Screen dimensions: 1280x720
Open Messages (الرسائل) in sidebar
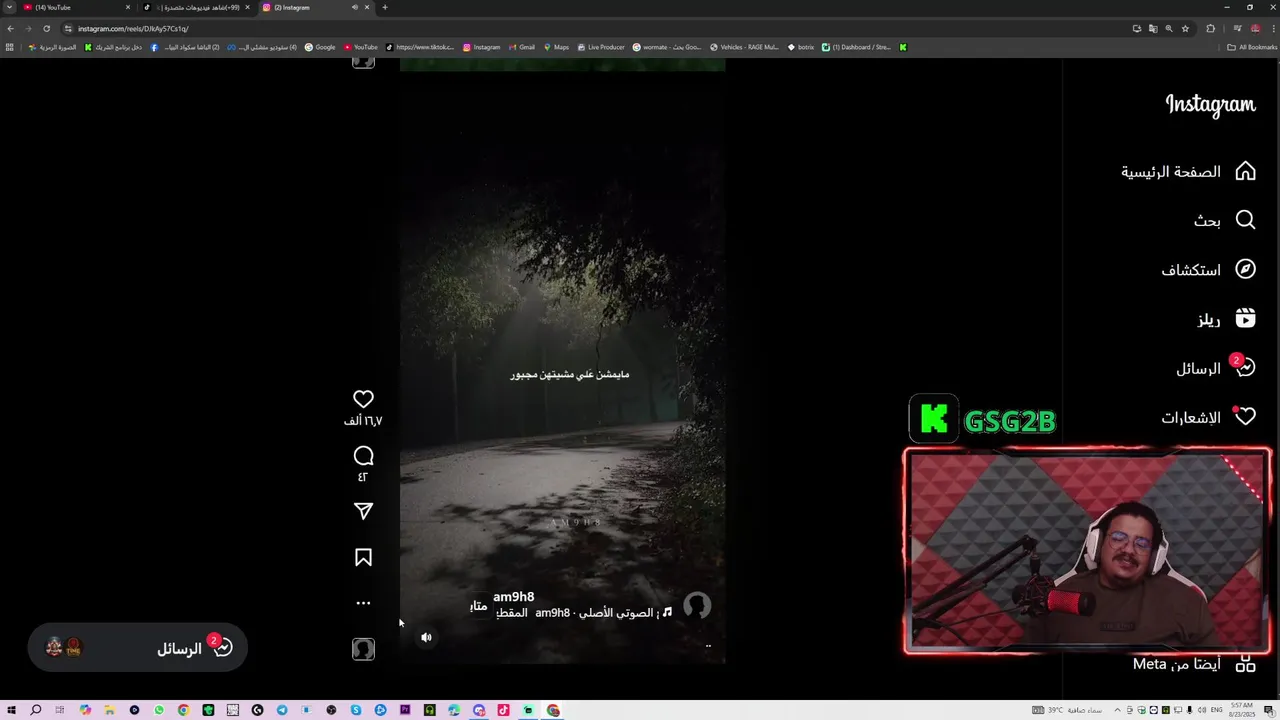point(1215,368)
